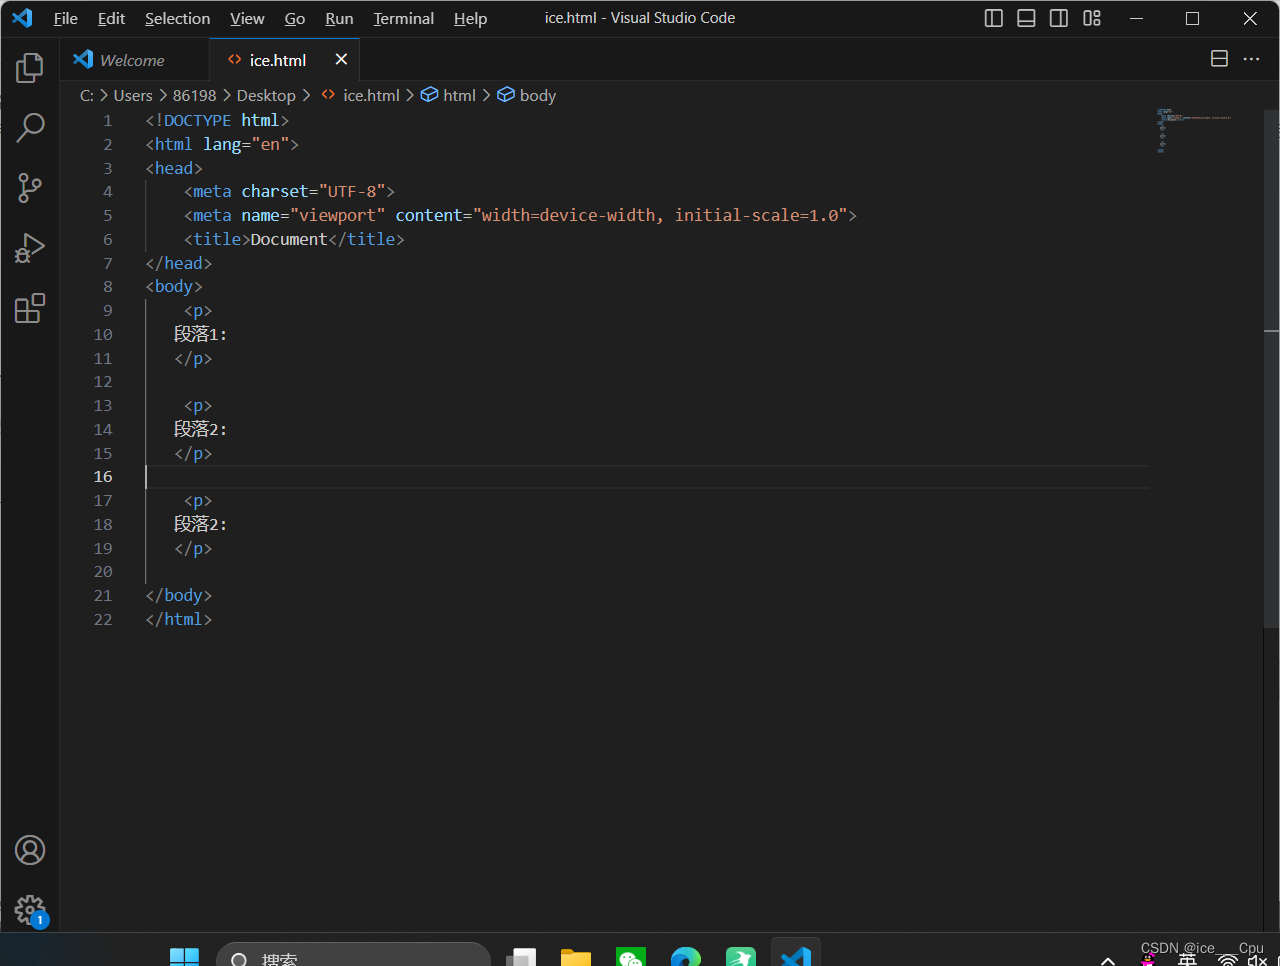Open the Edit menu
The width and height of the screenshot is (1280, 966).
click(x=111, y=18)
